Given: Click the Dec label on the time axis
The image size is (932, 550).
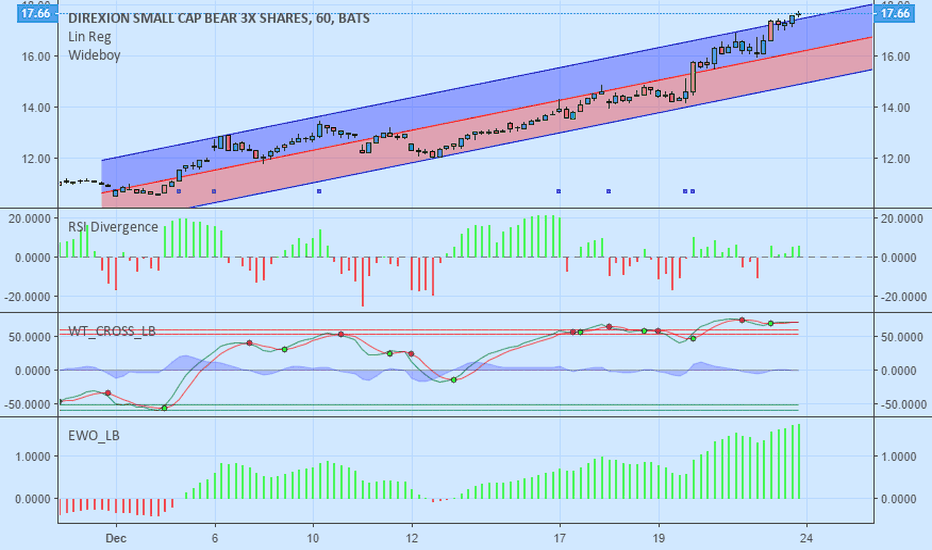Looking at the screenshot, I should point(116,539).
